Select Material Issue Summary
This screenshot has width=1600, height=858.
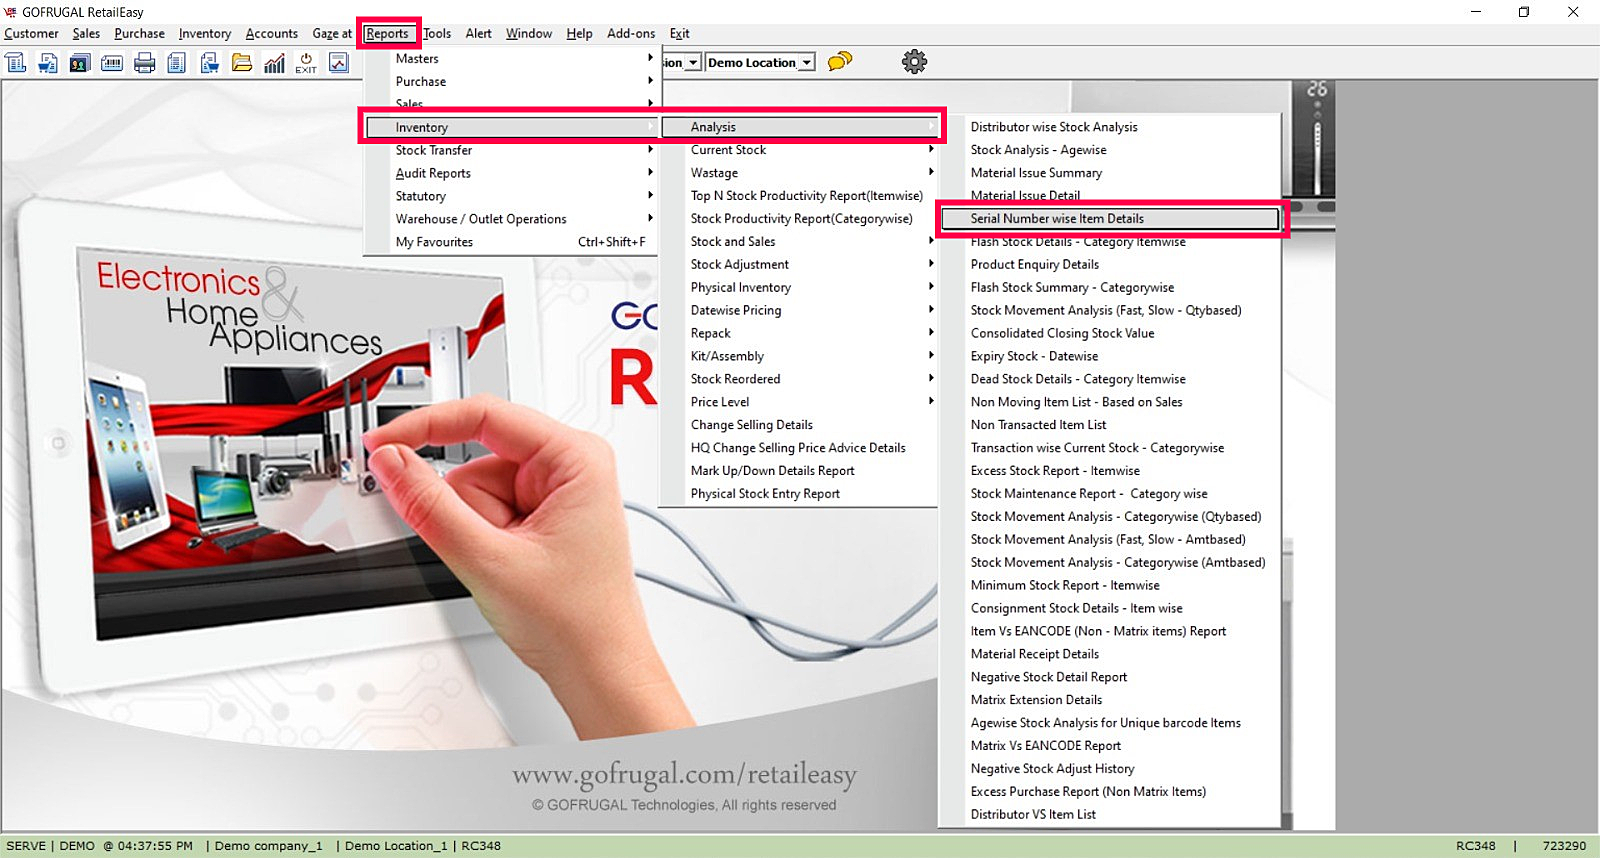pos(1110,173)
